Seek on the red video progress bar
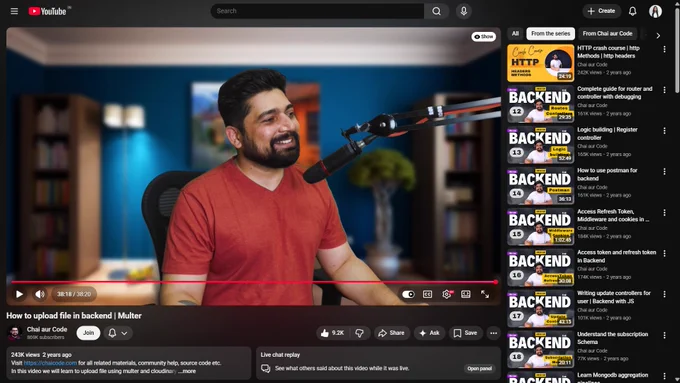The width and height of the screenshot is (680, 383). 254,282
